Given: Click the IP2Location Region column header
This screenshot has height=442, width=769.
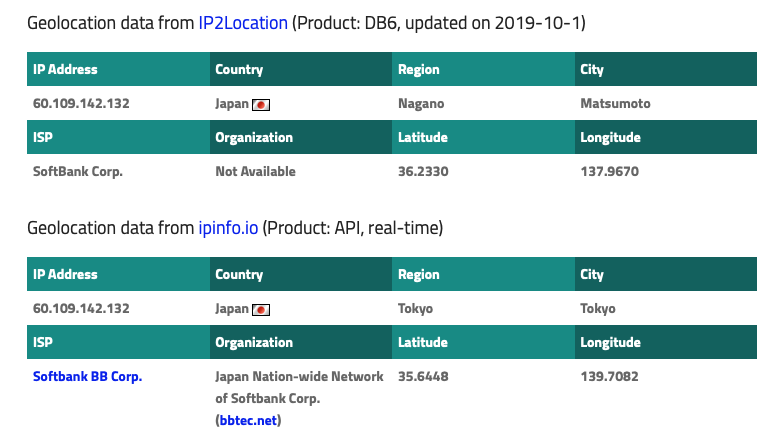Looking at the screenshot, I should pos(484,69).
